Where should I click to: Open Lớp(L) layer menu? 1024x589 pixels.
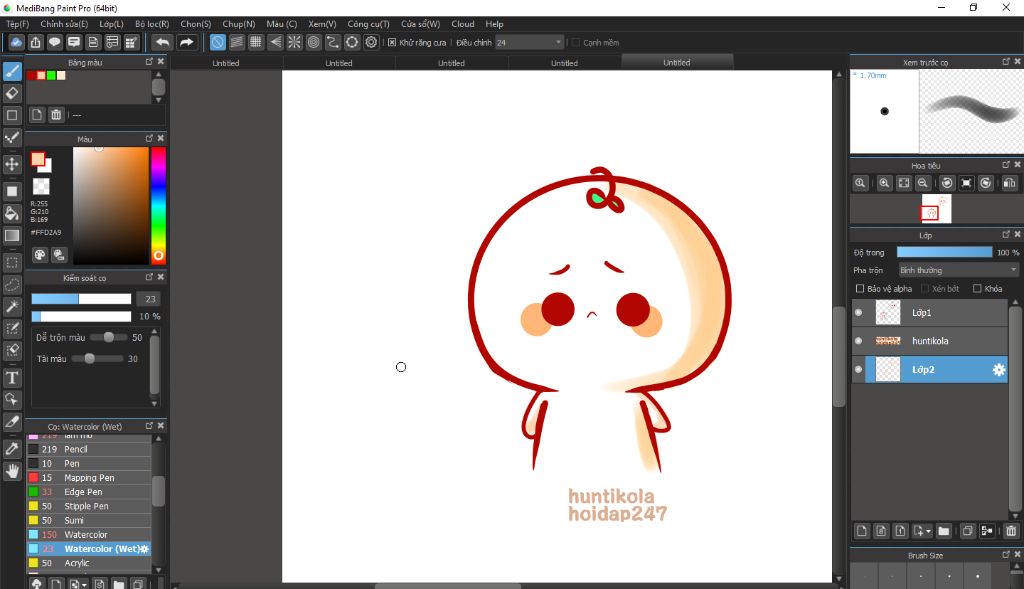tap(111, 24)
